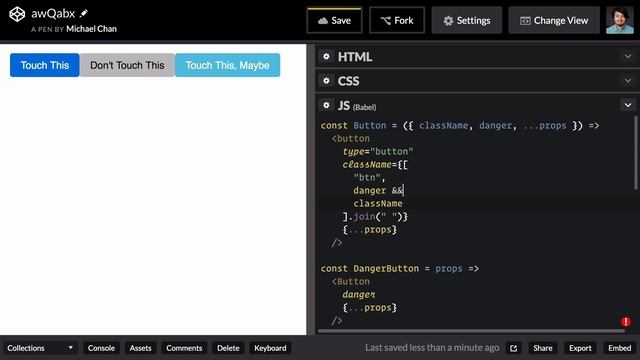Place cursor after 'danger &&' in code
This screenshot has width=640, height=360.
pyautogui.click(x=404, y=191)
